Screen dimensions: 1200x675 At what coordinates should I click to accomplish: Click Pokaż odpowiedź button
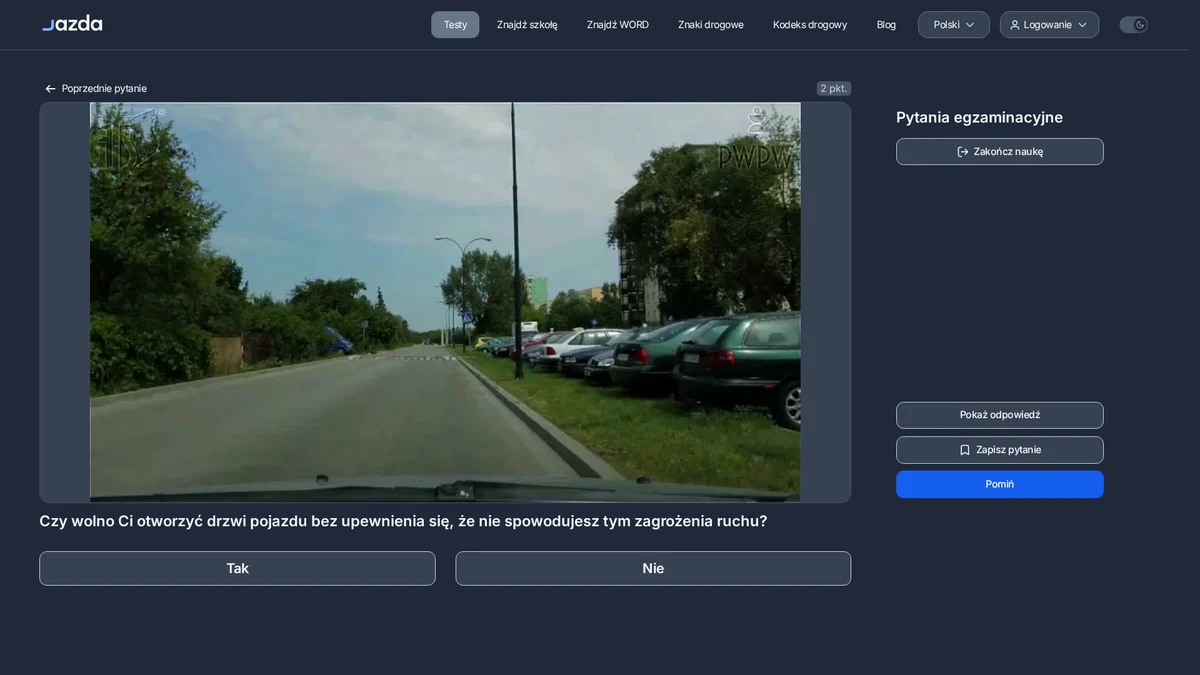[1000, 415]
